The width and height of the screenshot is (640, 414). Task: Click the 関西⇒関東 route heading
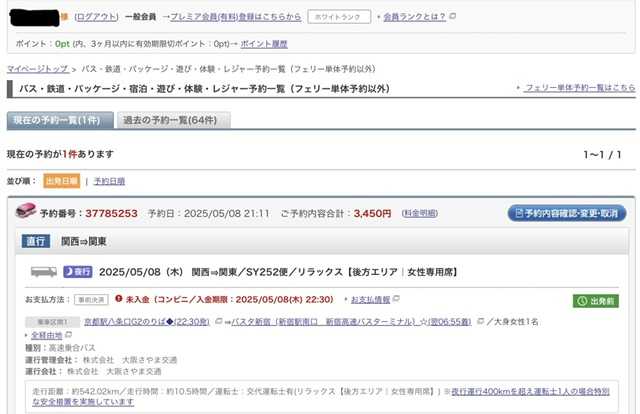point(84,241)
